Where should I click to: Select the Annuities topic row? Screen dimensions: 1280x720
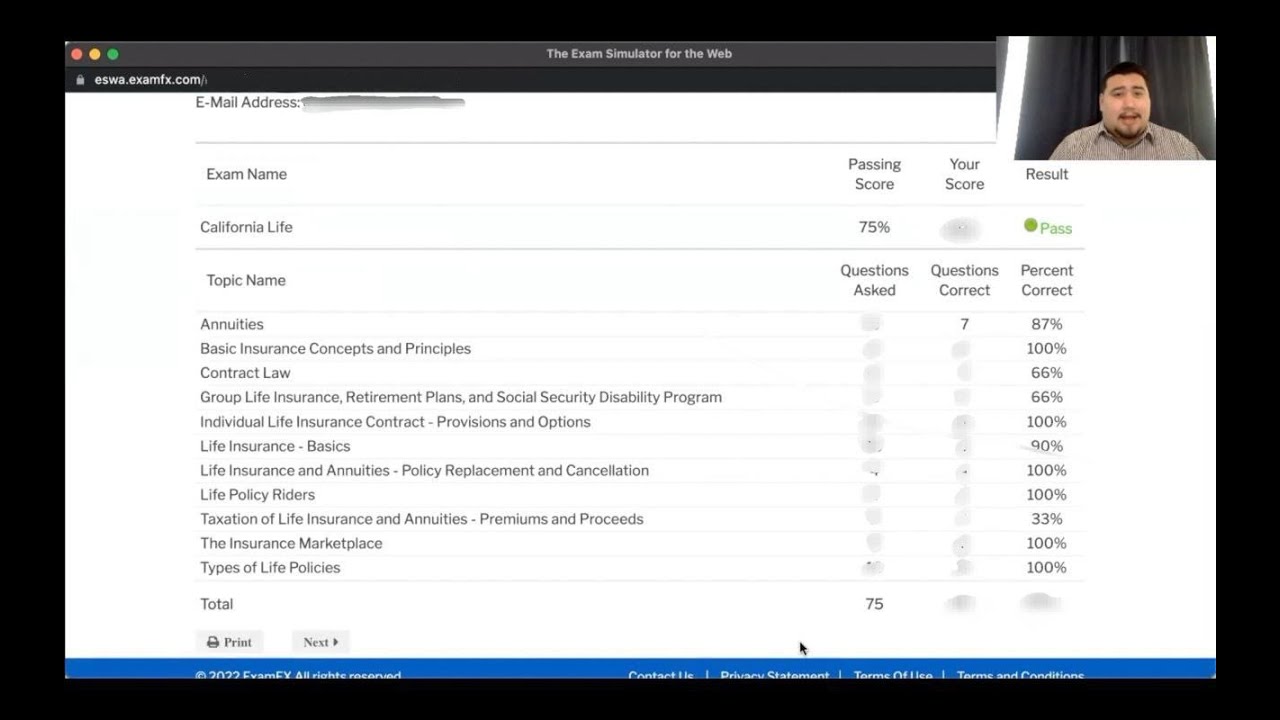pyautogui.click(x=232, y=324)
